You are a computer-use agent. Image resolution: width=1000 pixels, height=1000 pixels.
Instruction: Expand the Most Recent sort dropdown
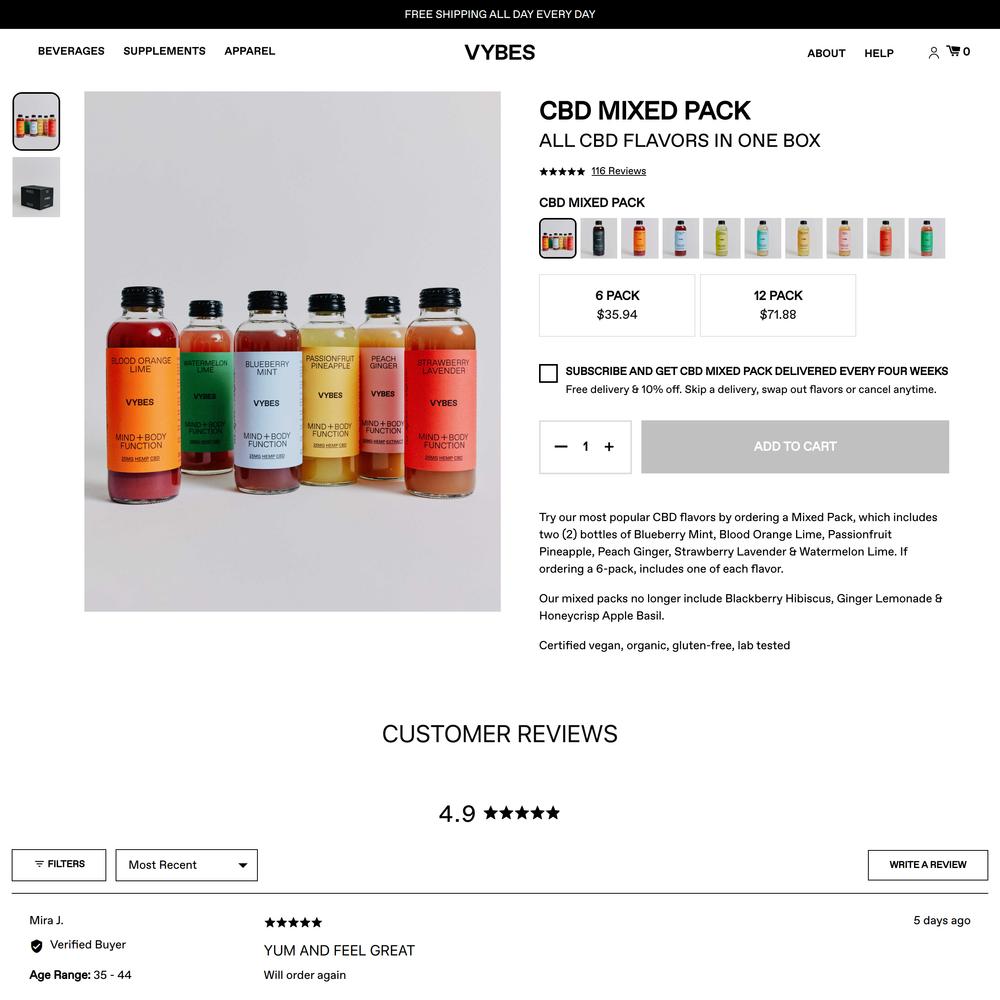click(186, 865)
